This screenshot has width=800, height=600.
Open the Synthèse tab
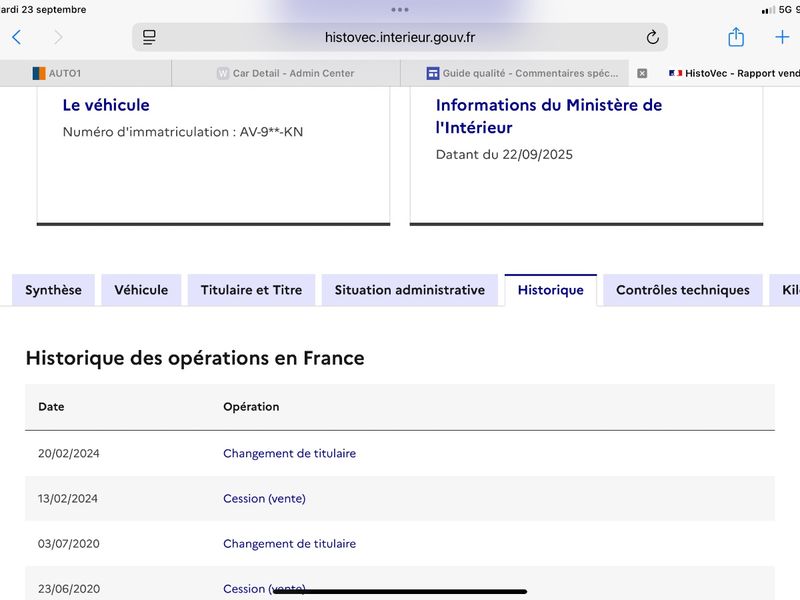click(53, 290)
